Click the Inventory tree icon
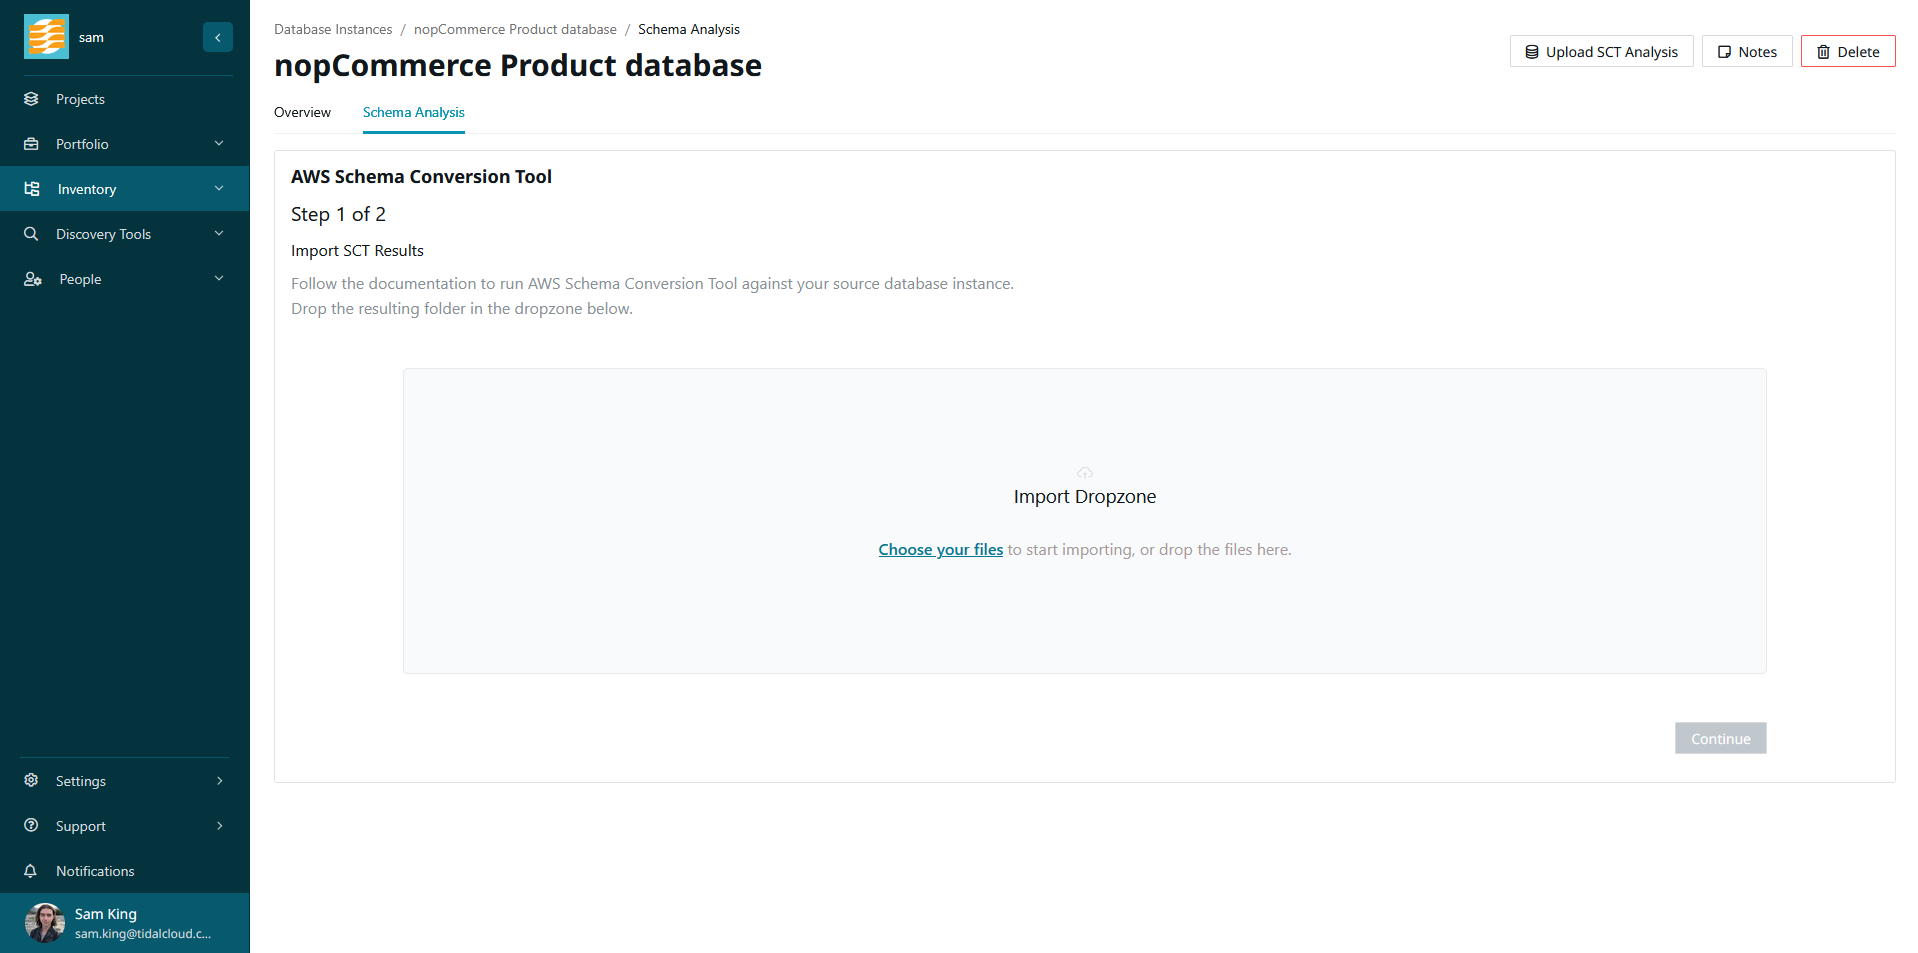The height and width of the screenshot is (953, 1918). [x=32, y=189]
